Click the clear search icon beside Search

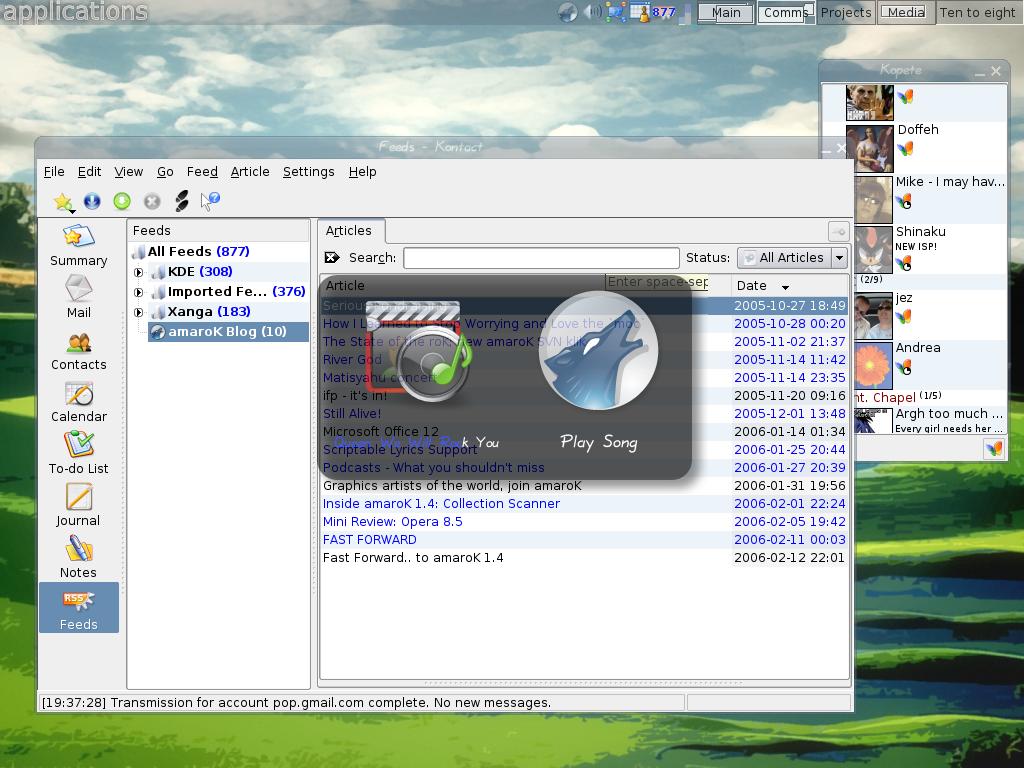click(x=332, y=257)
